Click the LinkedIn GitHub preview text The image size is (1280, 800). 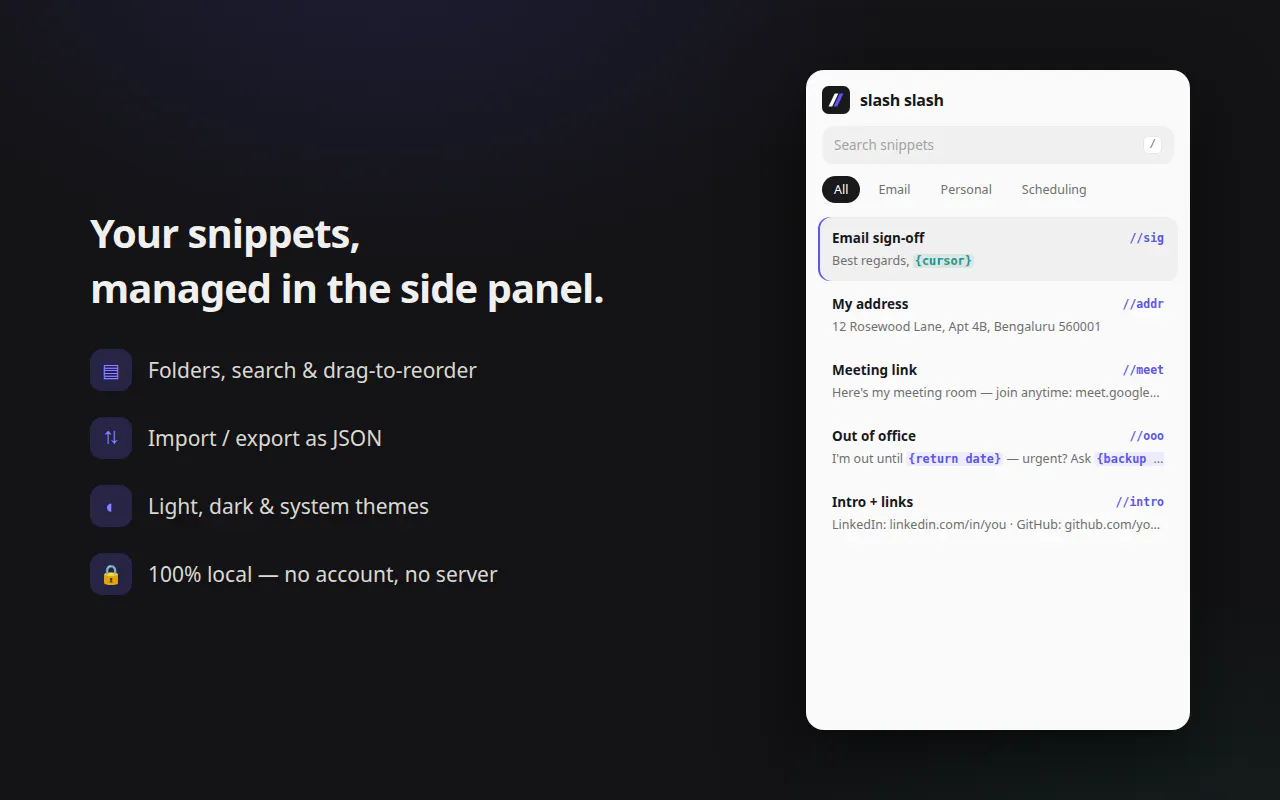pos(996,525)
